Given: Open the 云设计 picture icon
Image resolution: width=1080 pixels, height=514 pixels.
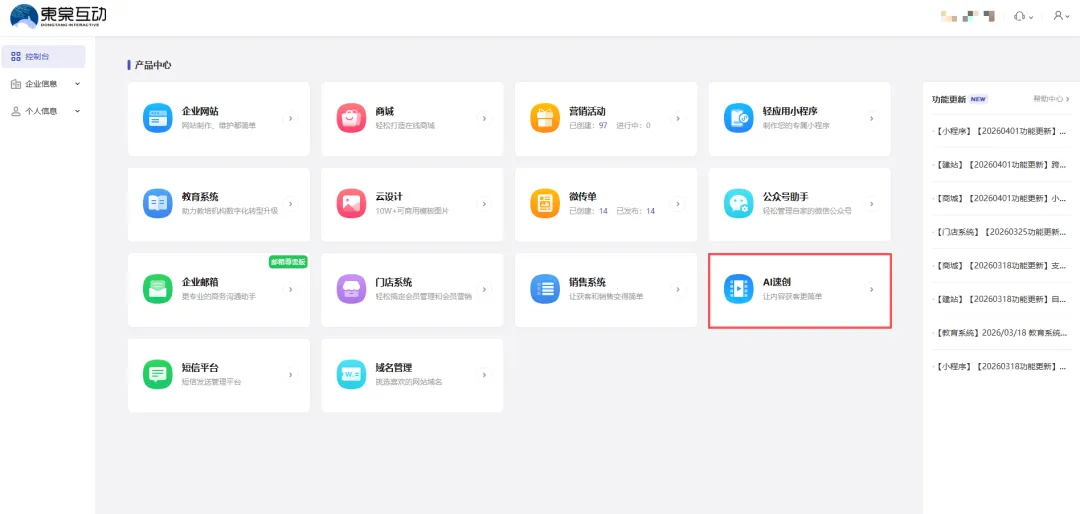Looking at the screenshot, I should 351,204.
